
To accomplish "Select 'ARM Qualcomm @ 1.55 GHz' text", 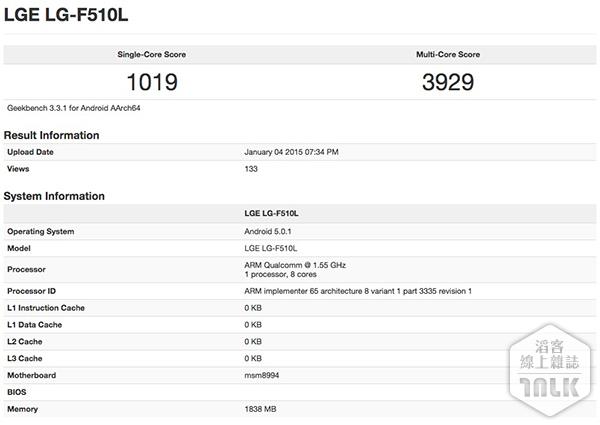I will click(295, 265).
